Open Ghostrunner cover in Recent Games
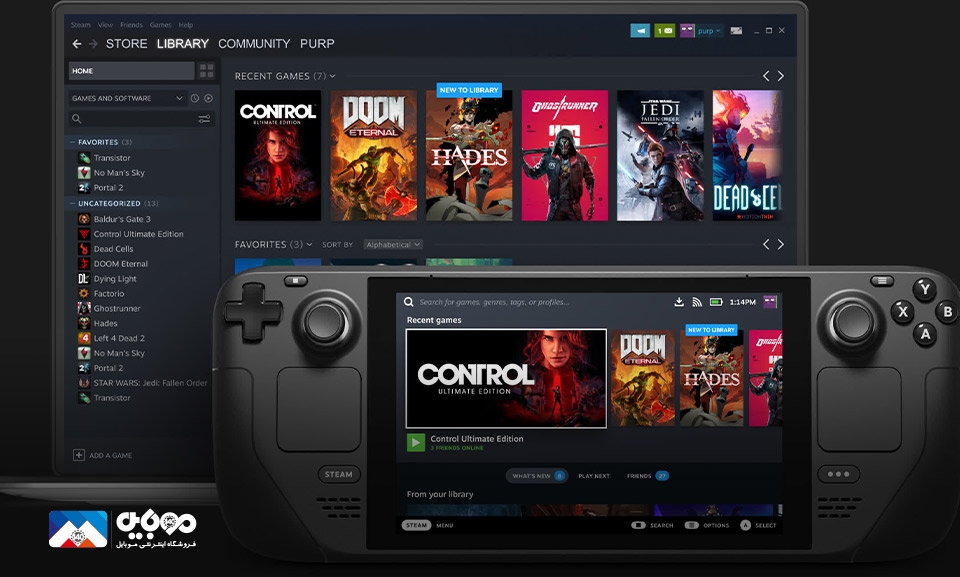 pyautogui.click(x=564, y=156)
